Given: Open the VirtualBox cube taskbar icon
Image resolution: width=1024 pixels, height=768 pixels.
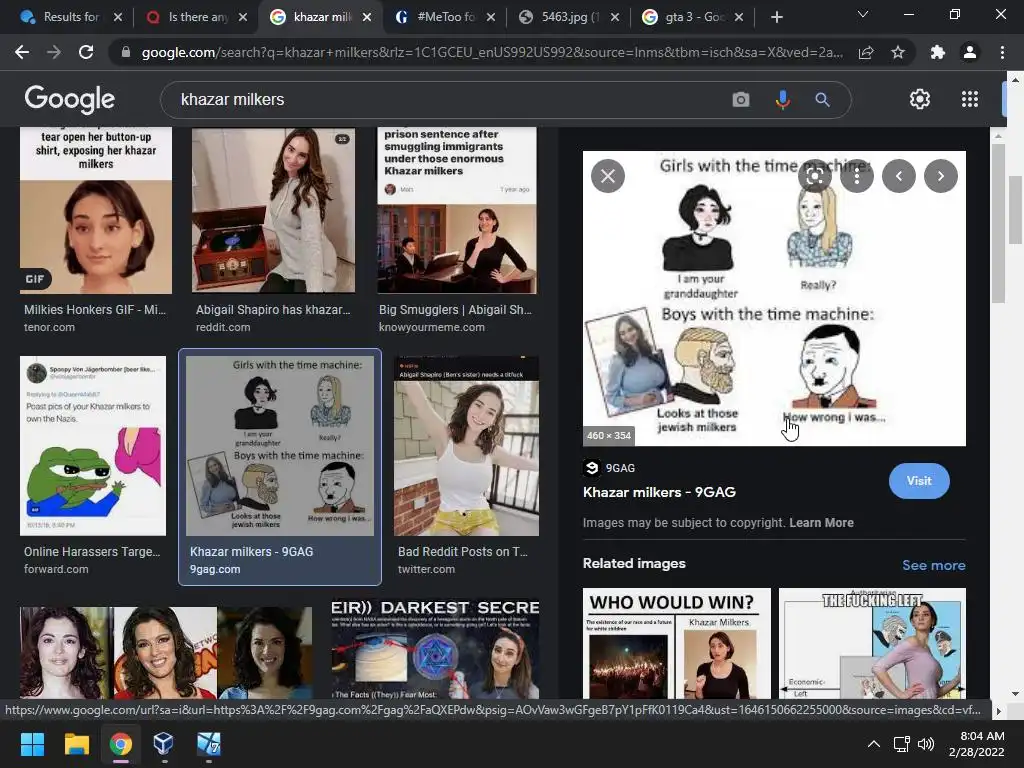Looking at the screenshot, I should (x=164, y=744).
